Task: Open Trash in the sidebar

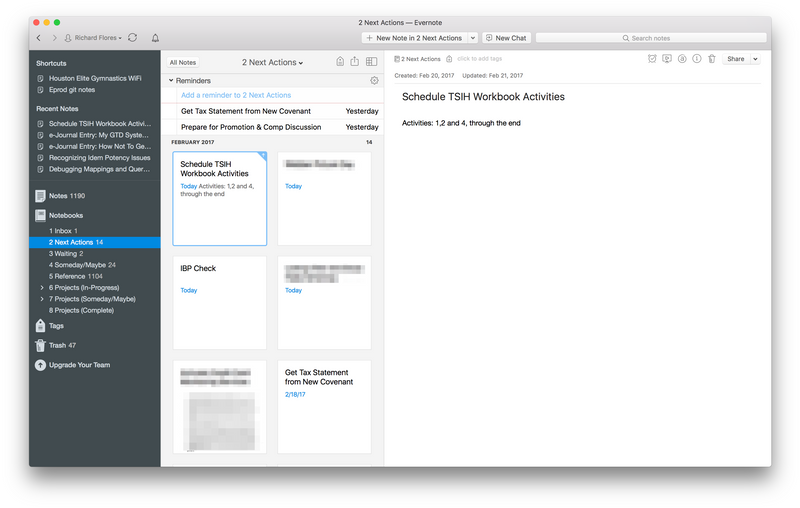Action: pyautogui.click(x=56, y=345)
